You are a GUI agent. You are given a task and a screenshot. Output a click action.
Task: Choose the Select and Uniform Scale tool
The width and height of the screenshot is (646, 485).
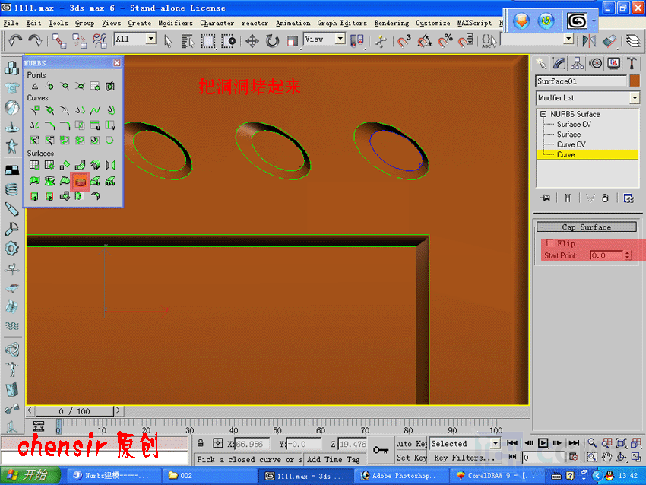[x=292, y=41]
